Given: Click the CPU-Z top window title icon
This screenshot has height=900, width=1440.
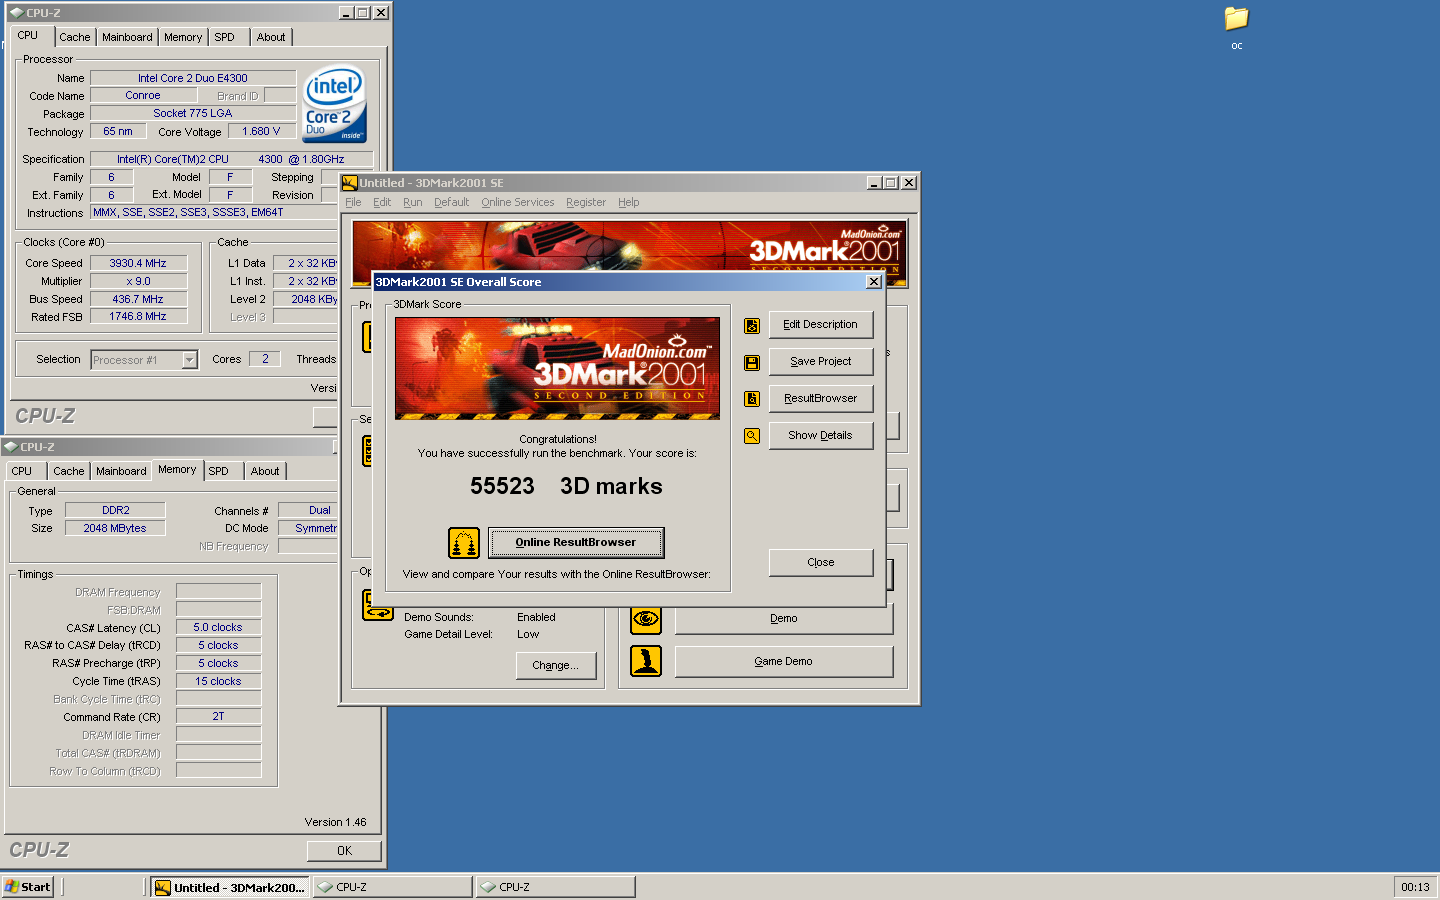Looking at the screenshot, I should click(x=16, y=13).
